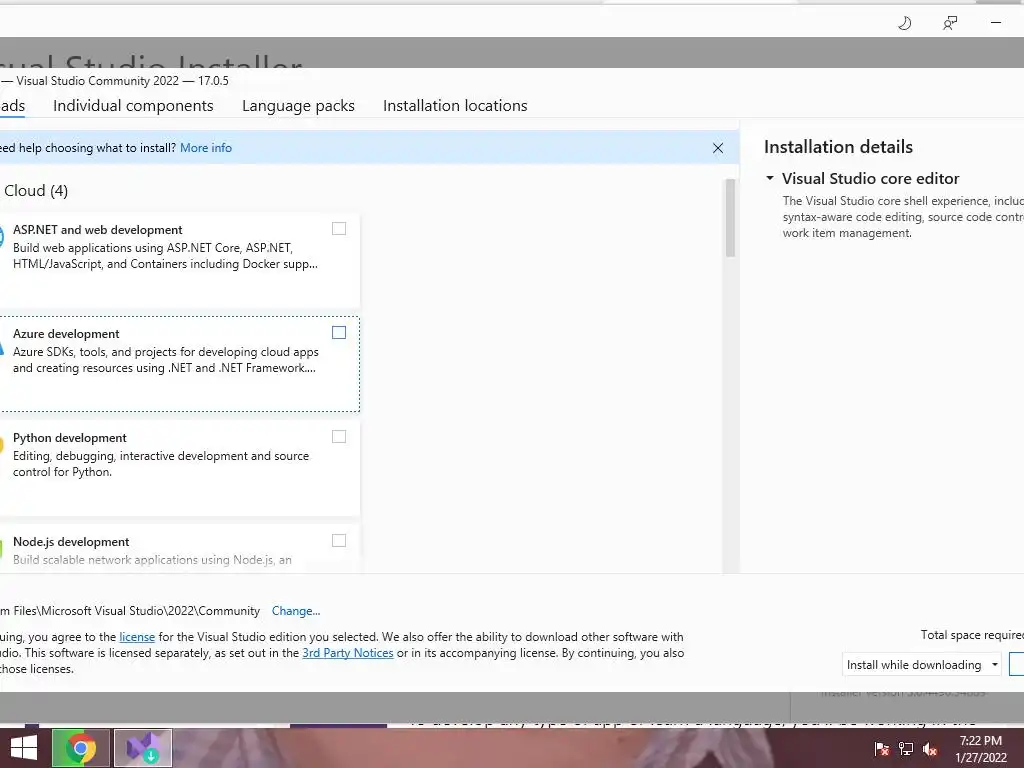1024x768 pixels.
Task: Click the Visual Studio Community 2022 — 17.0.5 title
Action: pos(122,81)
